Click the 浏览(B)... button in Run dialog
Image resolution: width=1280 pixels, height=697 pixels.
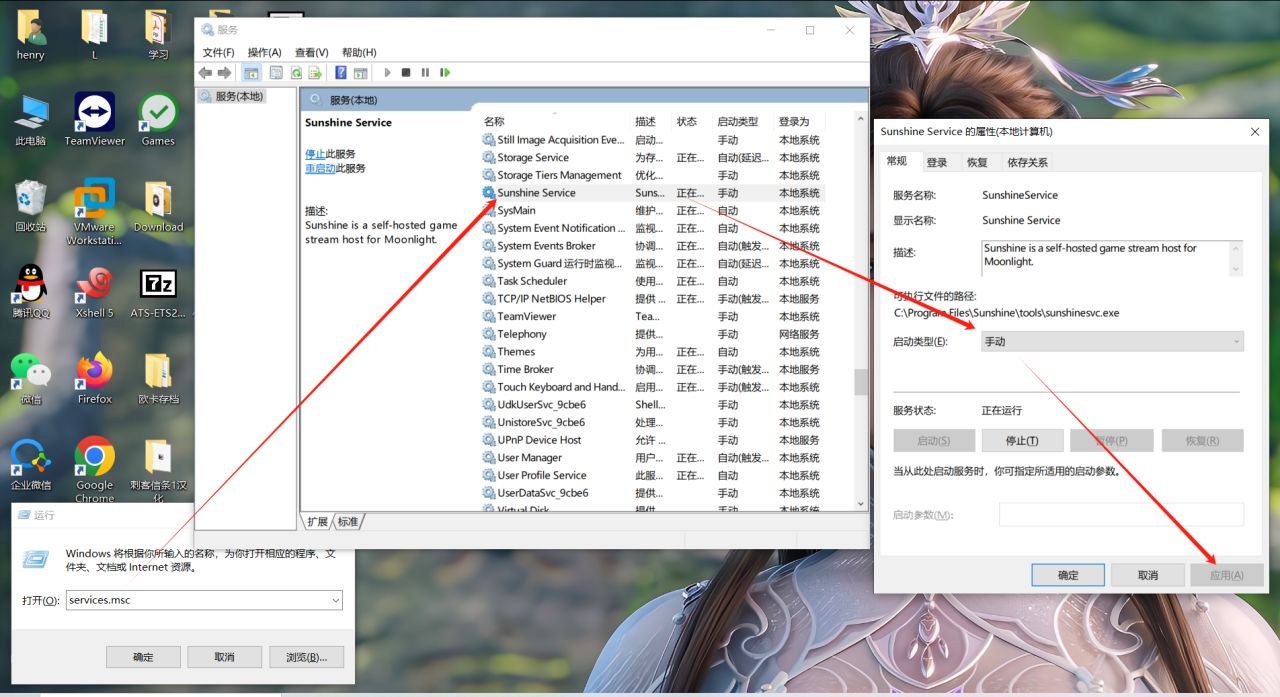pyautogui.click(x=306, y=657)
